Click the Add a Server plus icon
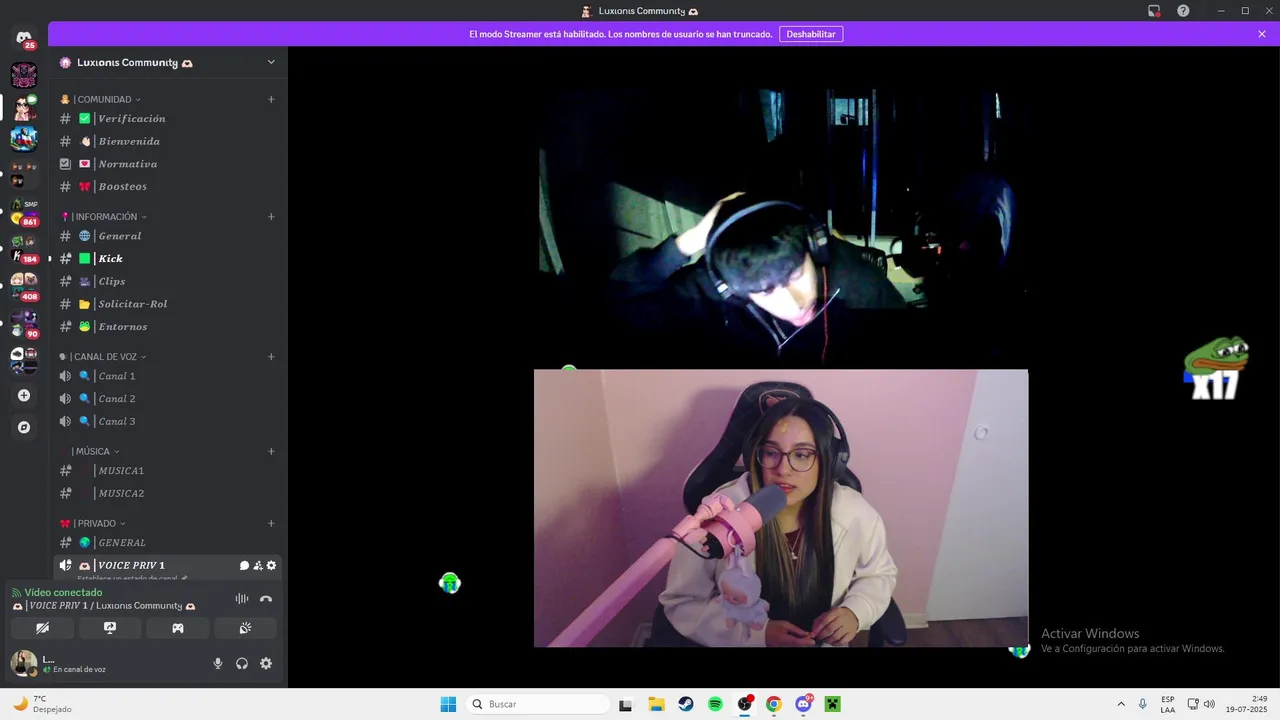 tap(24, 395)
